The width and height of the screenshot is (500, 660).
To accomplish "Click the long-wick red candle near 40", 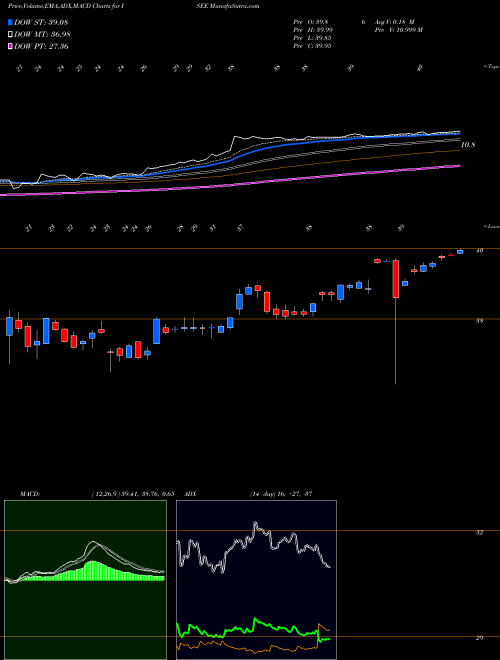I will click(396, 279).
